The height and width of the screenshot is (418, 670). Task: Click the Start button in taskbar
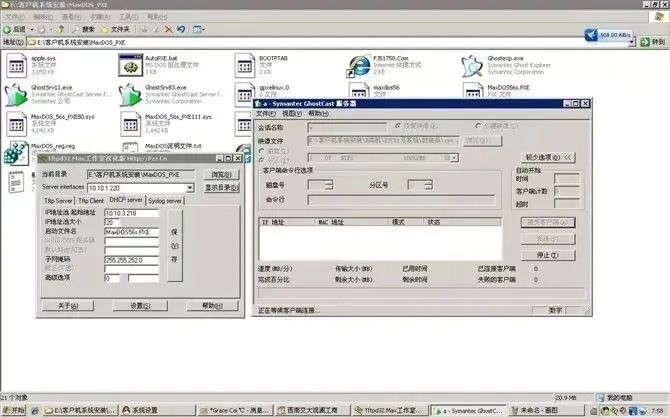[x=13, y=410]
